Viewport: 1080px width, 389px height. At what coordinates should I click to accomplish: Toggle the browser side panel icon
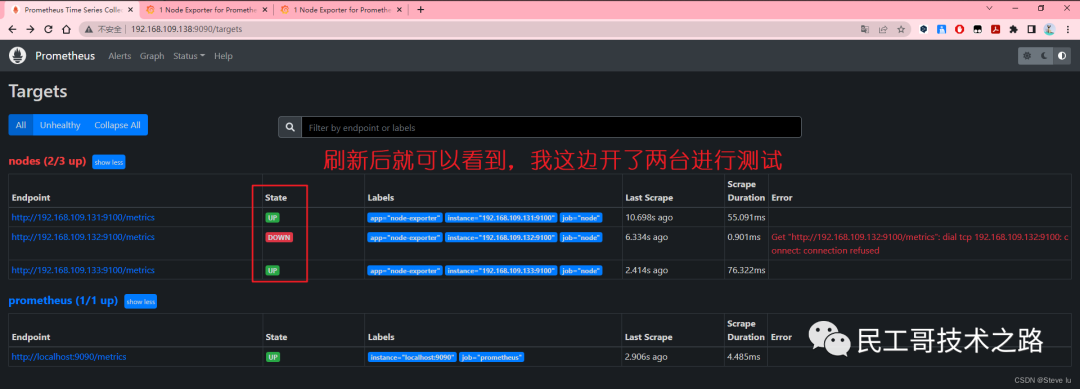pos(1031,30)
